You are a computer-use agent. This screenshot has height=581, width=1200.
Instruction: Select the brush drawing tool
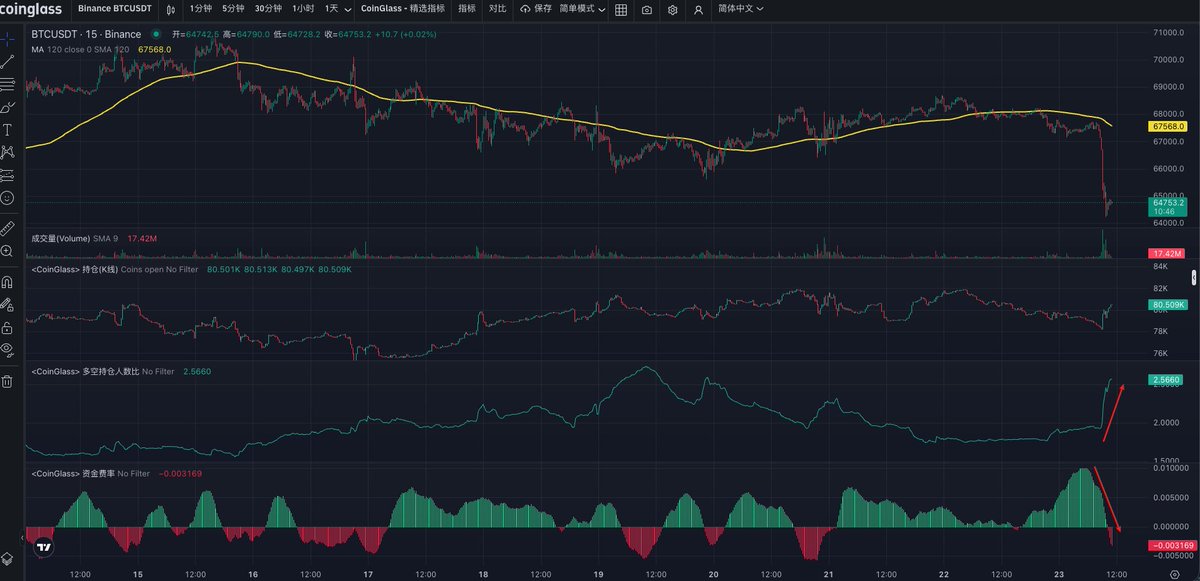point(8,107)
